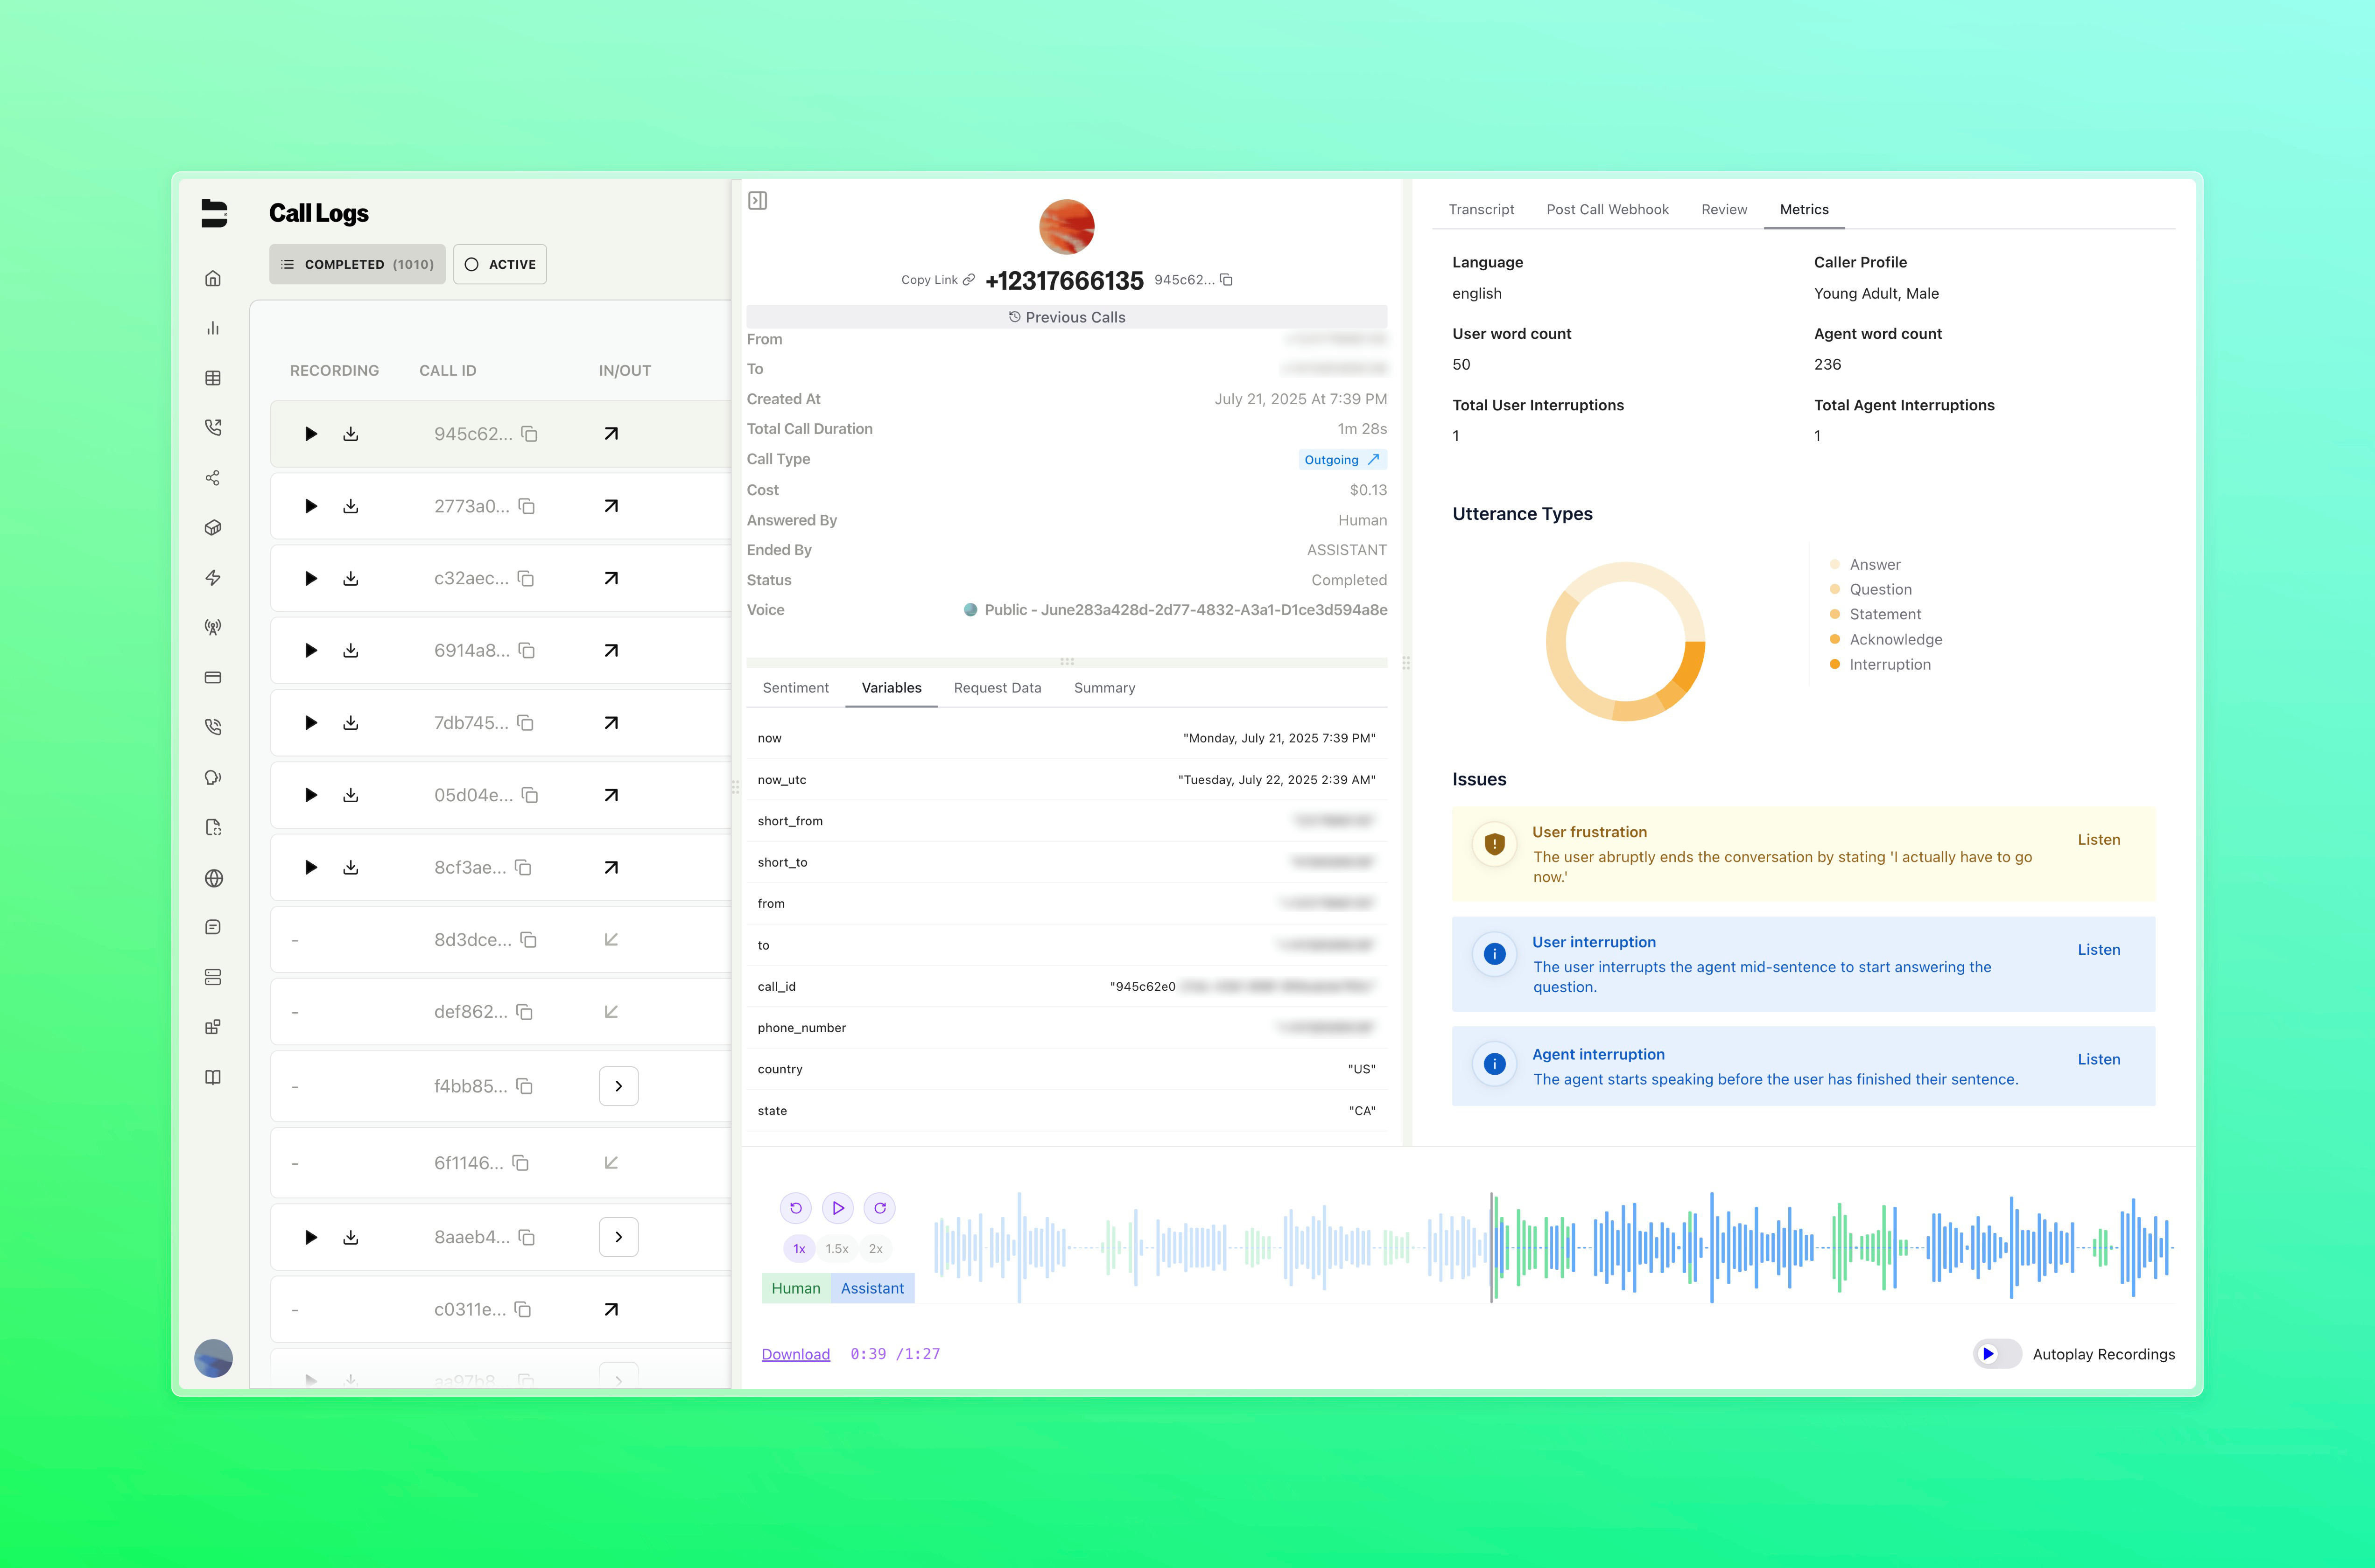2375x1568 pixels.
Task: Click the broadcast antenna icon in sidebar
Action: pos(213,627)
